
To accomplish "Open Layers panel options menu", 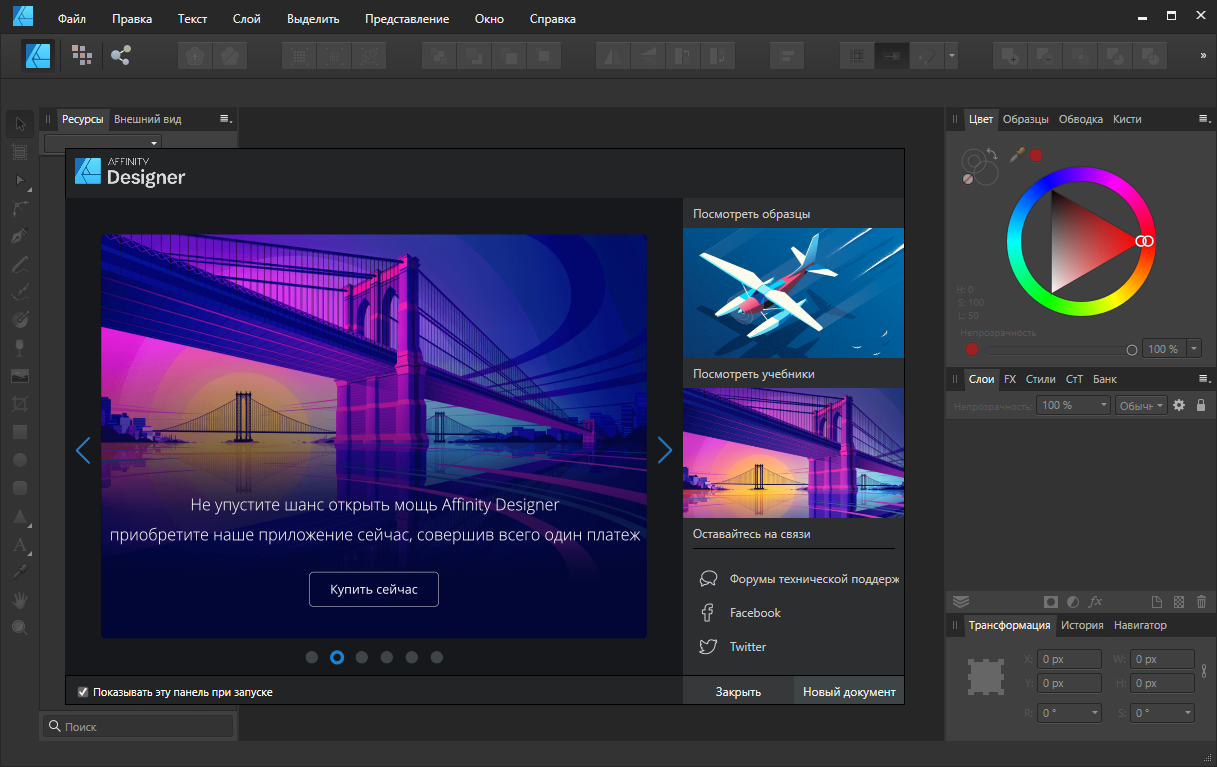I will coord(1204,379).
